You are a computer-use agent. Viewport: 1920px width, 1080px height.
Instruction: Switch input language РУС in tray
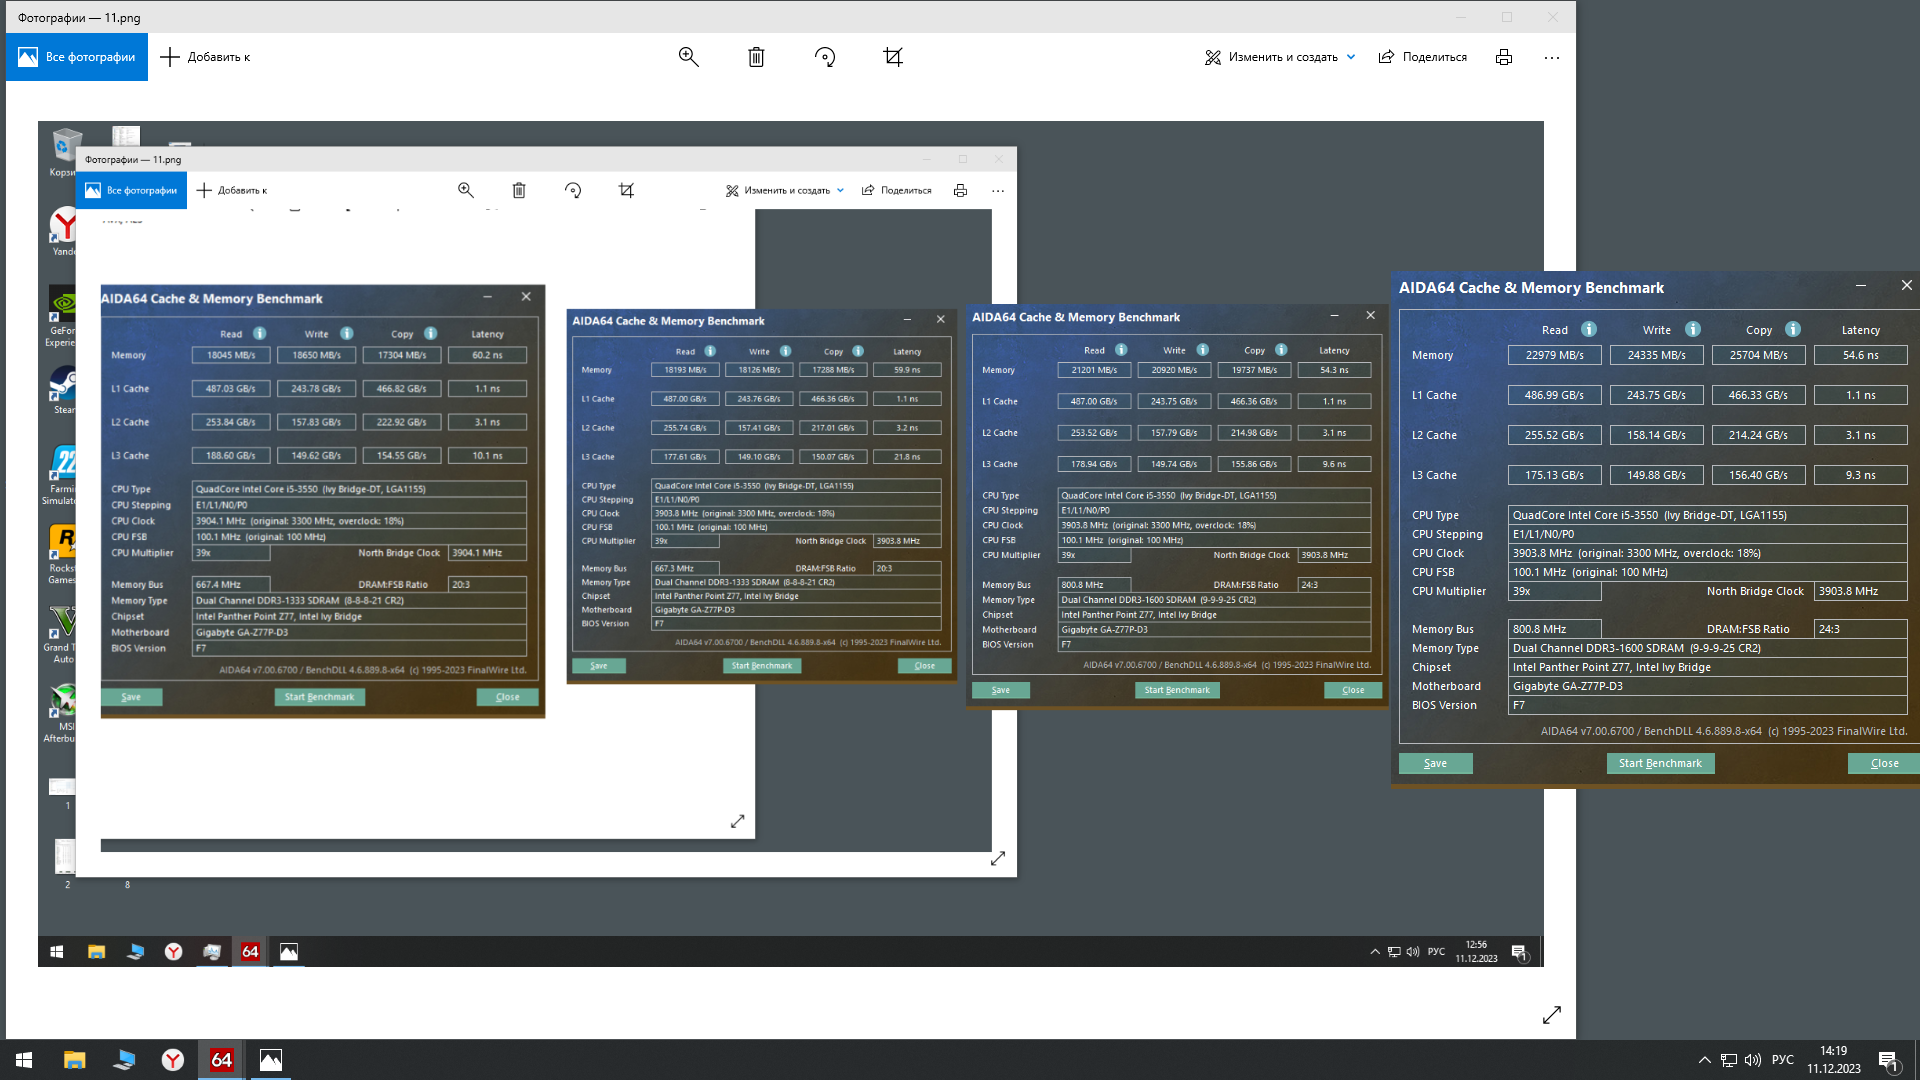[x=1782, y=1060]
